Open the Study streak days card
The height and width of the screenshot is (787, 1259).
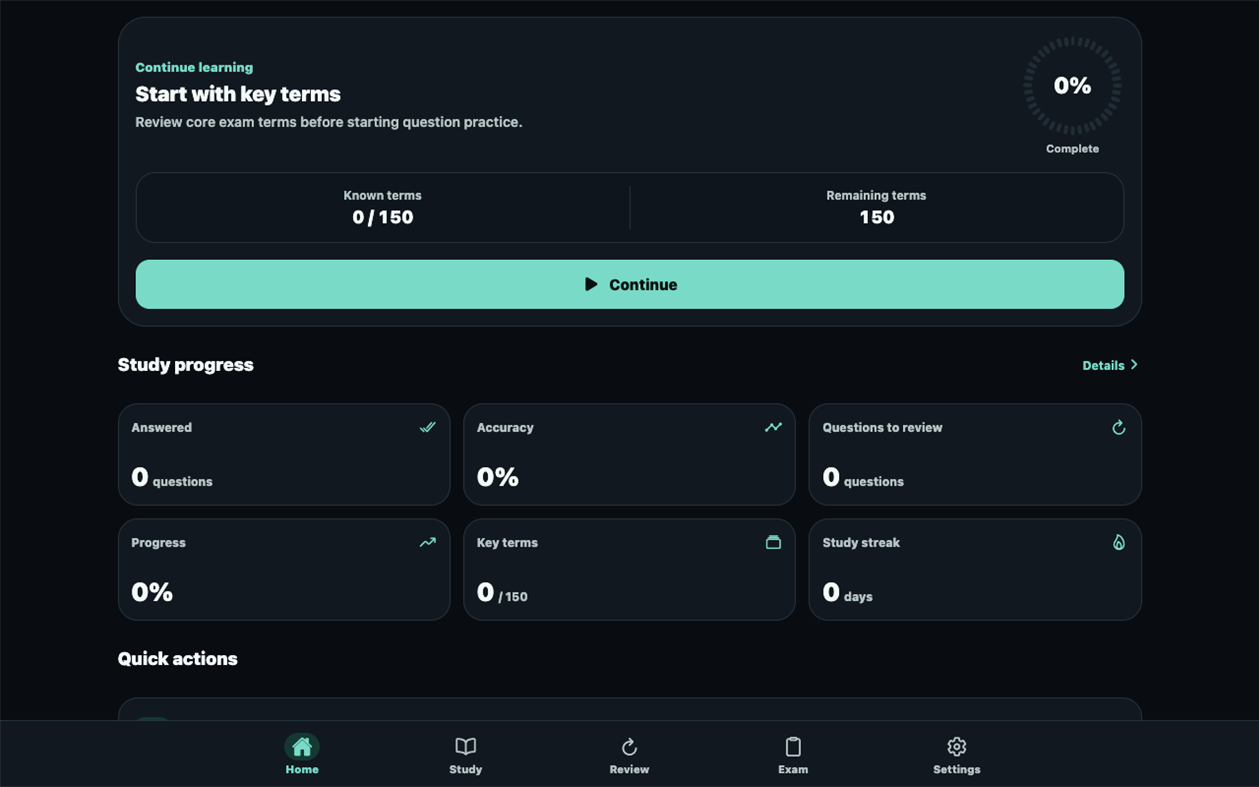(975, 569)
